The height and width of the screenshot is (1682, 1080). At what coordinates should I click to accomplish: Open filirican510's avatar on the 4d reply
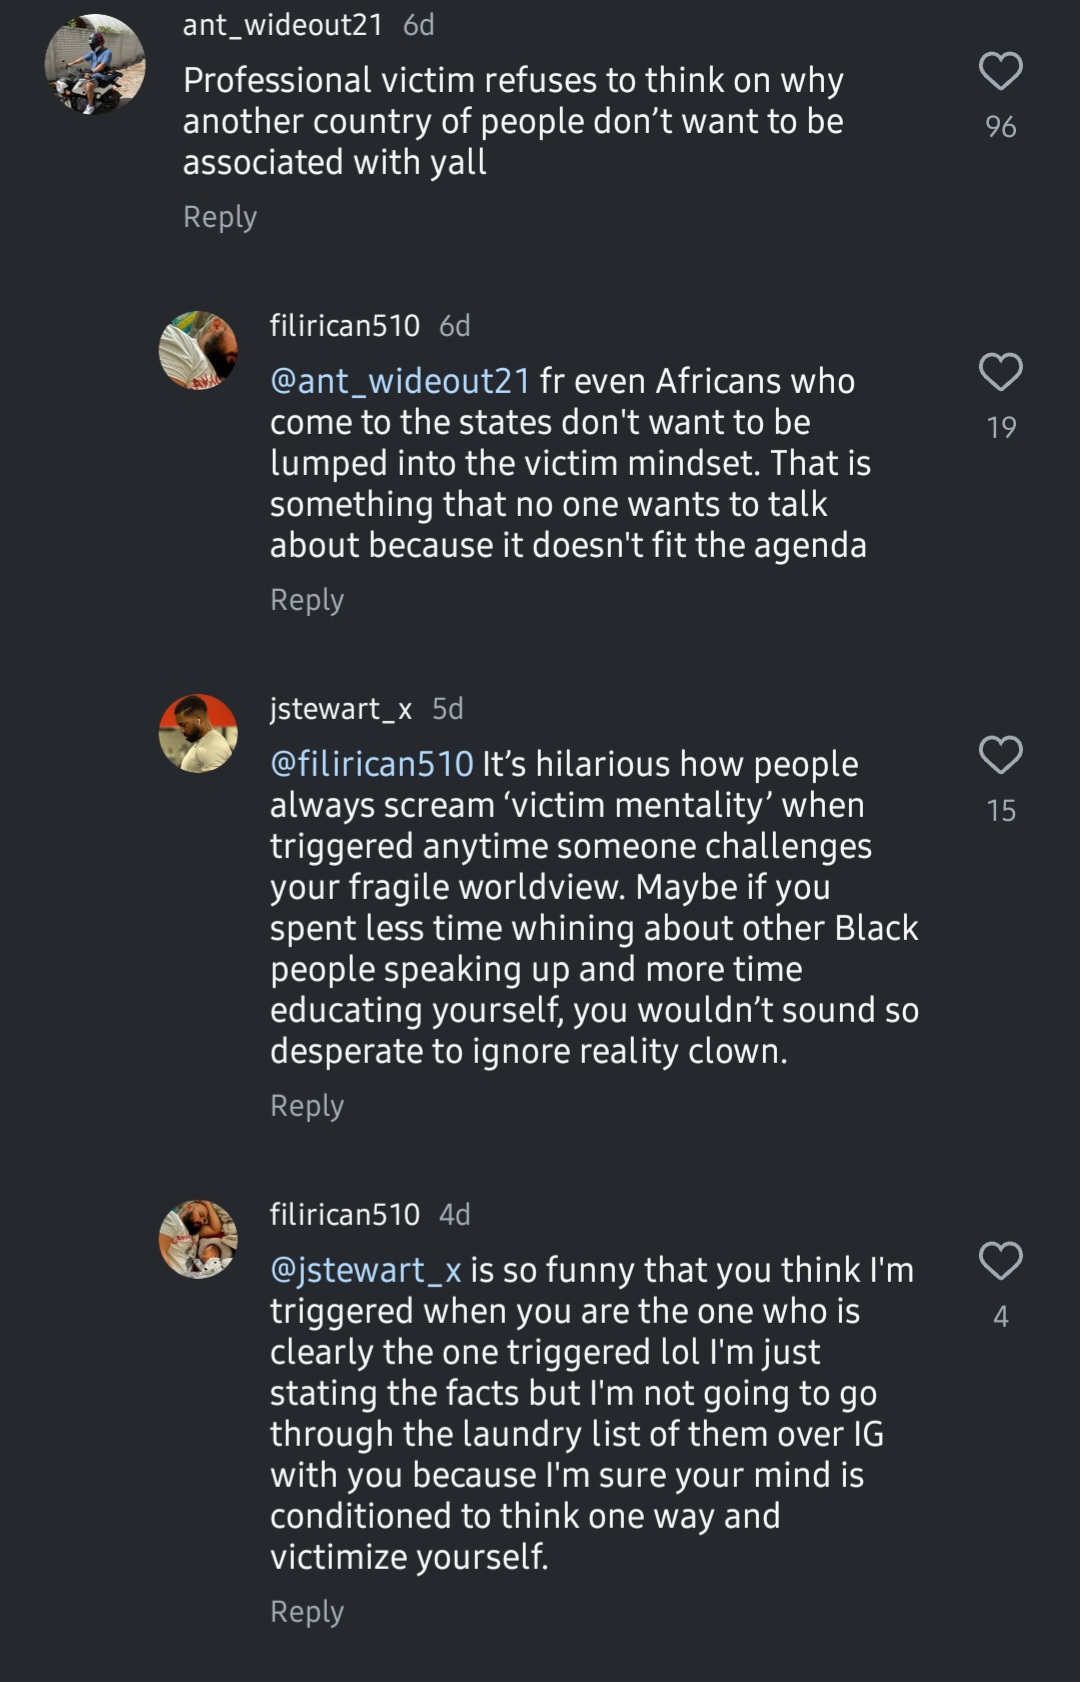coord(198,1239)
